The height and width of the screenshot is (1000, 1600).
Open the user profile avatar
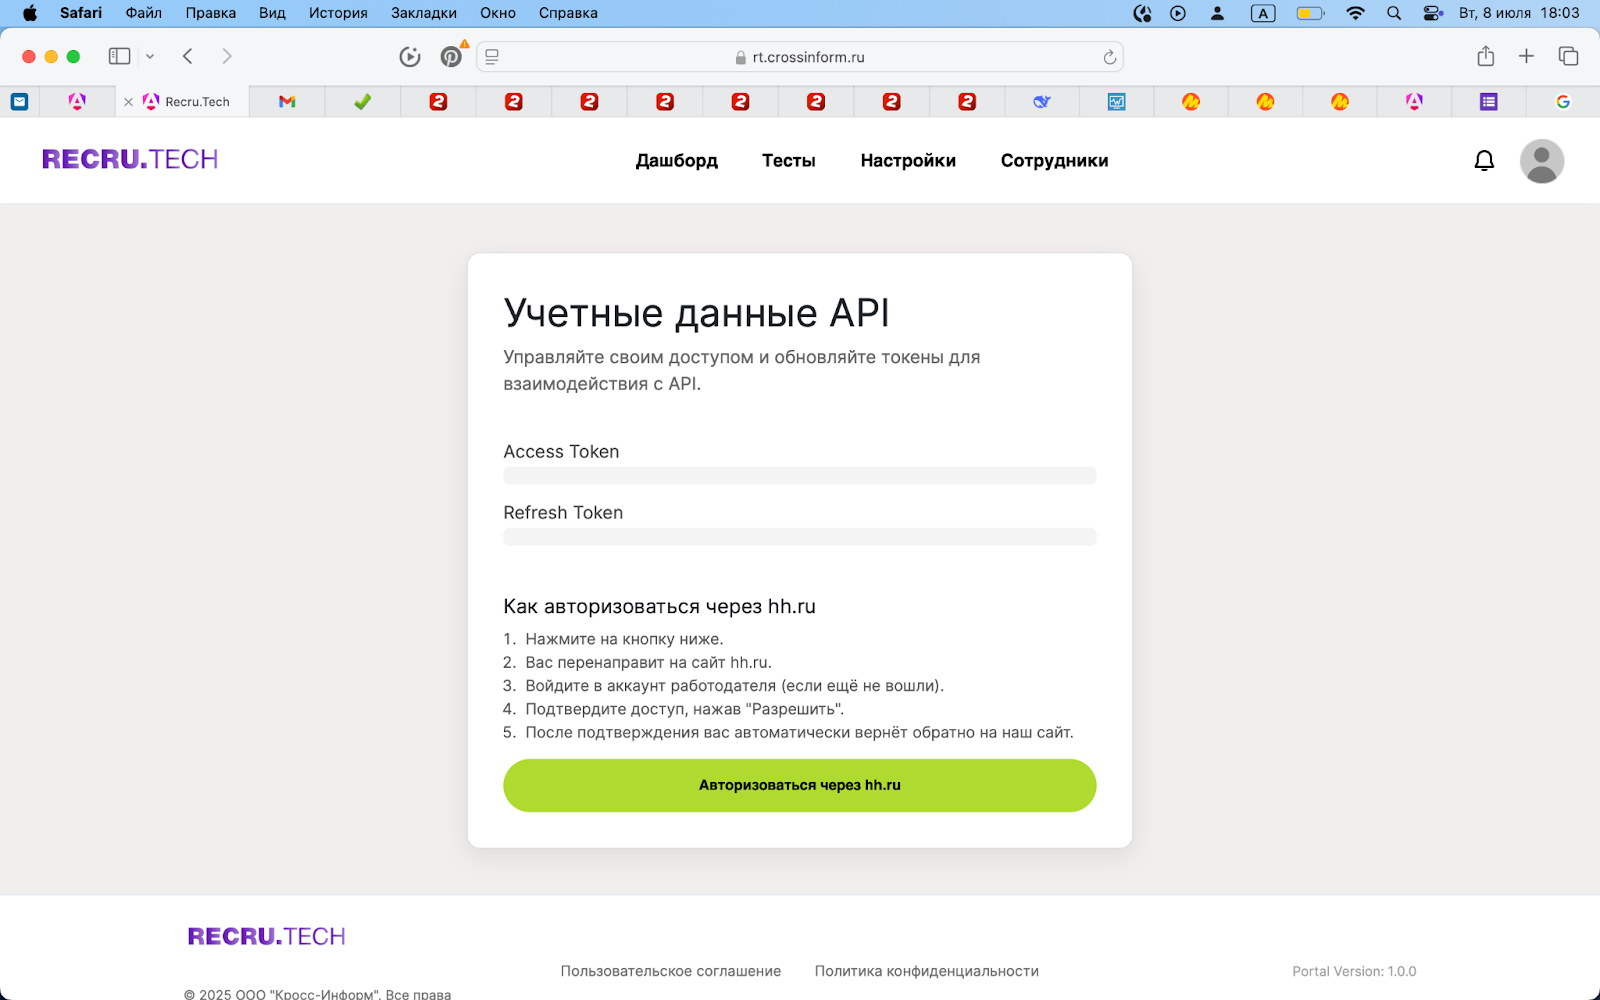pyautogui.click(x=1541, y=161)
